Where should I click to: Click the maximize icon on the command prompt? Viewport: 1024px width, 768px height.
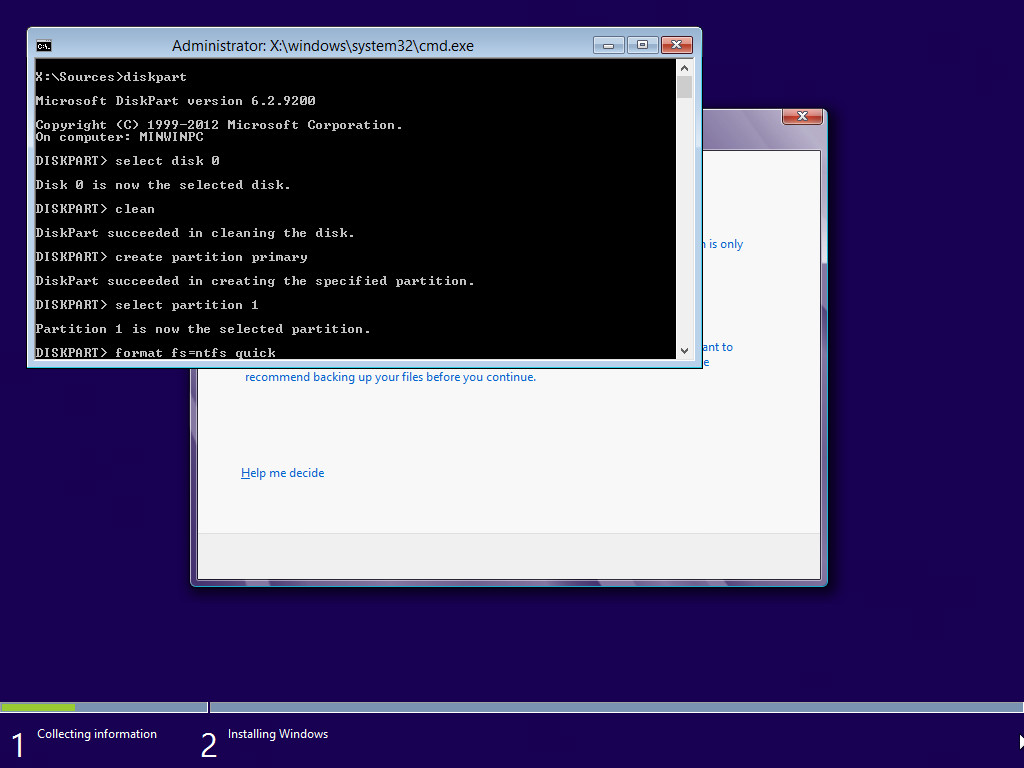(x=641, y=45)
